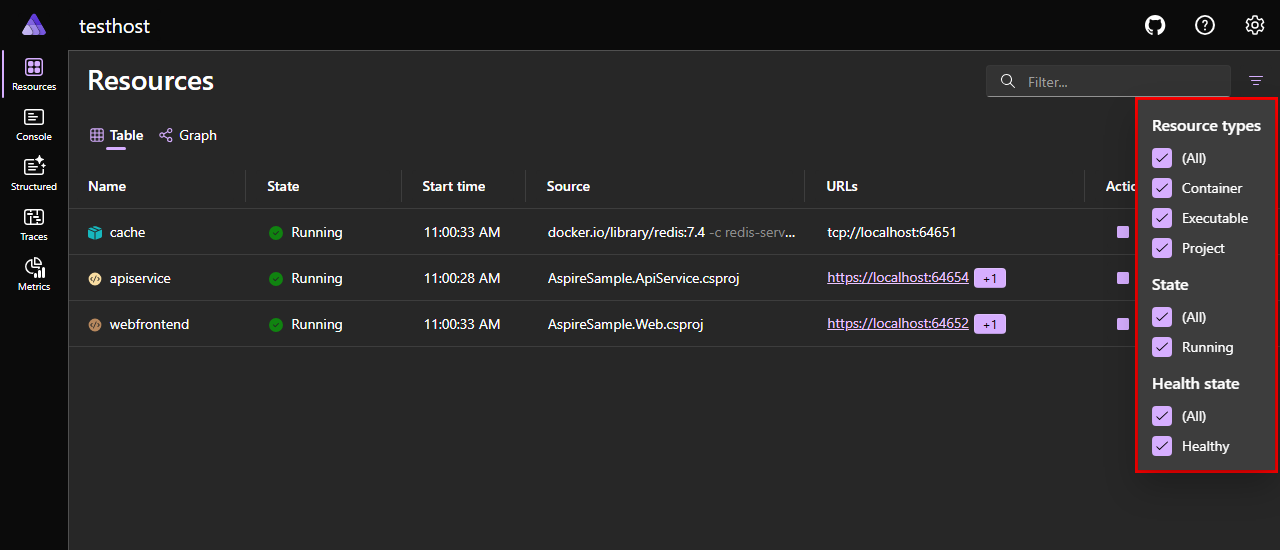The image size is (1280, 550).
Task: Click the Source column header
Action: coord(568,186)
